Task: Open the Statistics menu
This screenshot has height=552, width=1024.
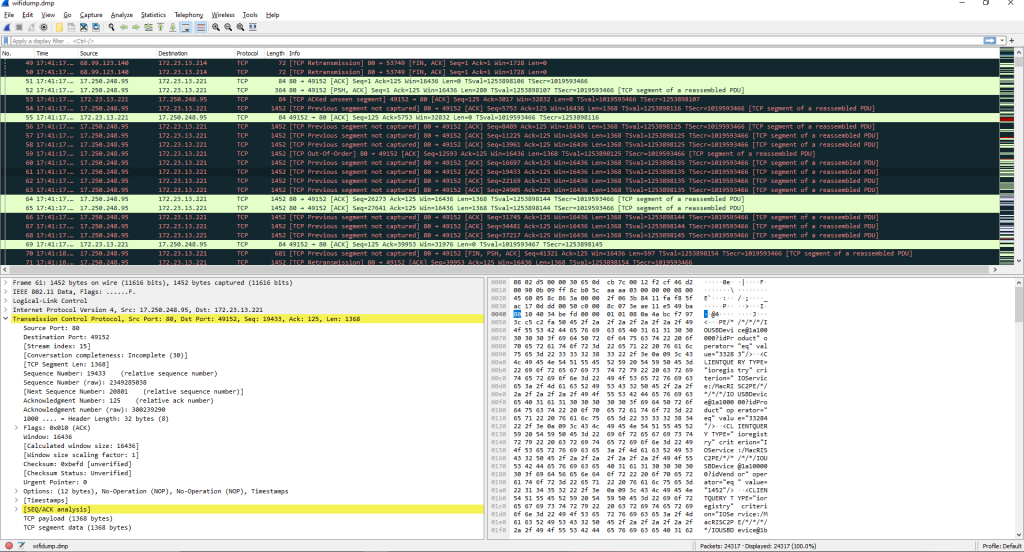Action: point(153,16)
